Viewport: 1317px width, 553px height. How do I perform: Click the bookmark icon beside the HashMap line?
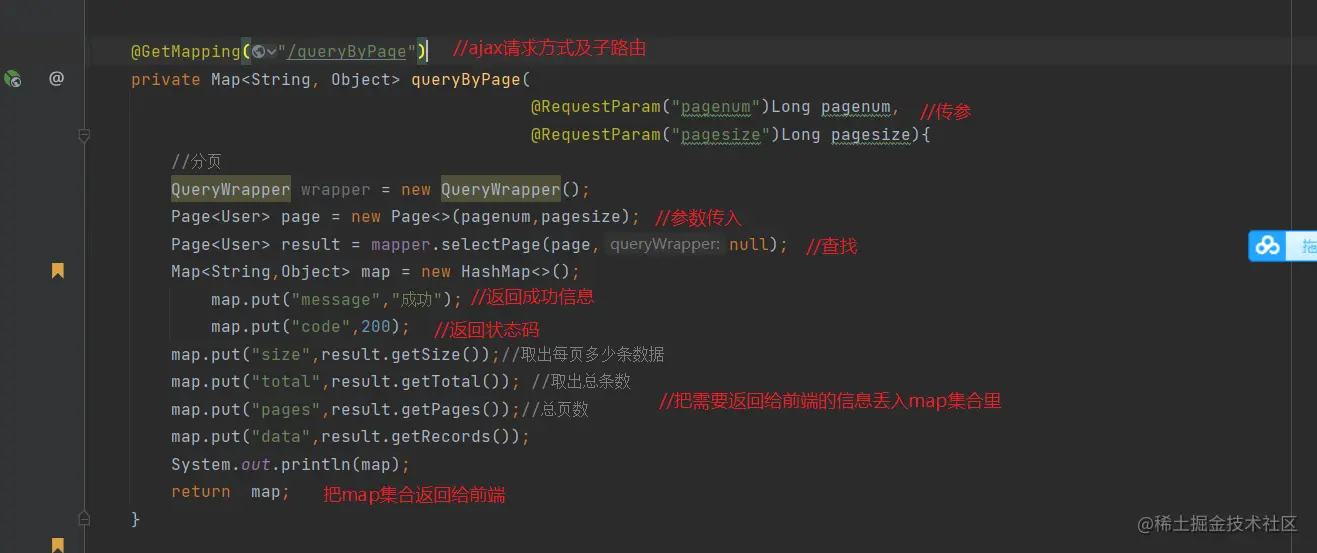click(58, 270)
